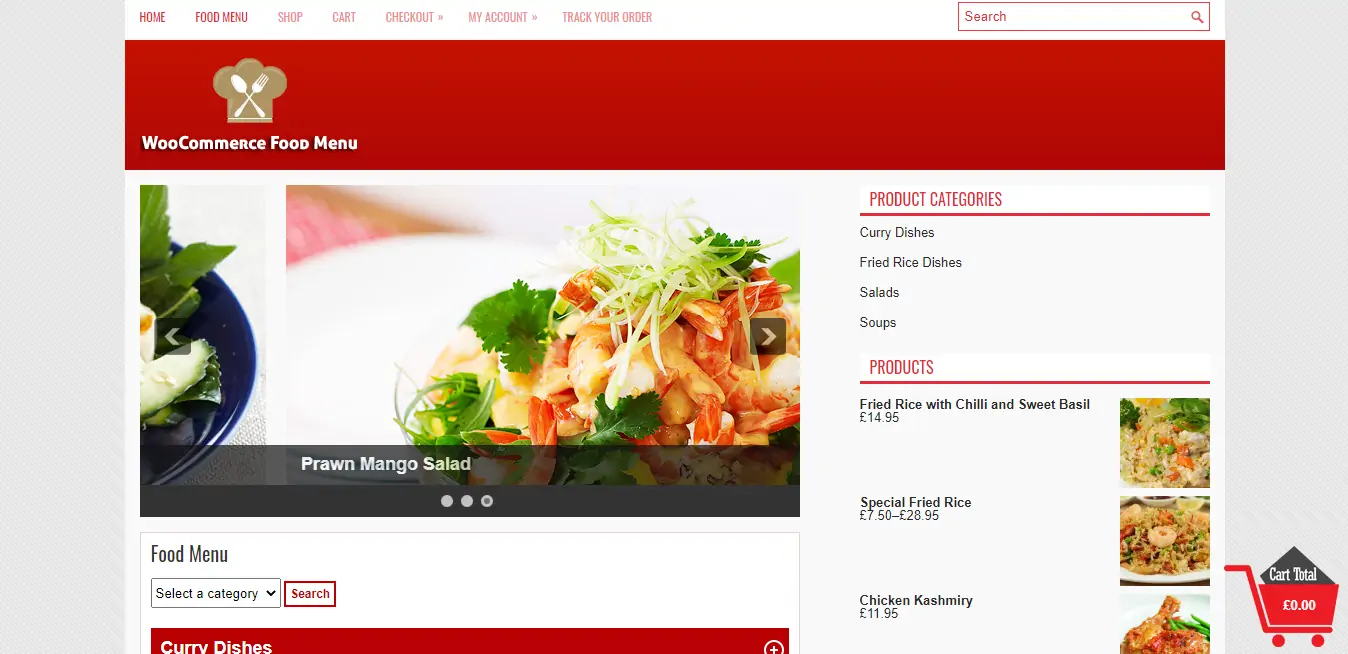Select the second slider pagination dot
This screenshot has width=1348, height=654.
(467, 501)
